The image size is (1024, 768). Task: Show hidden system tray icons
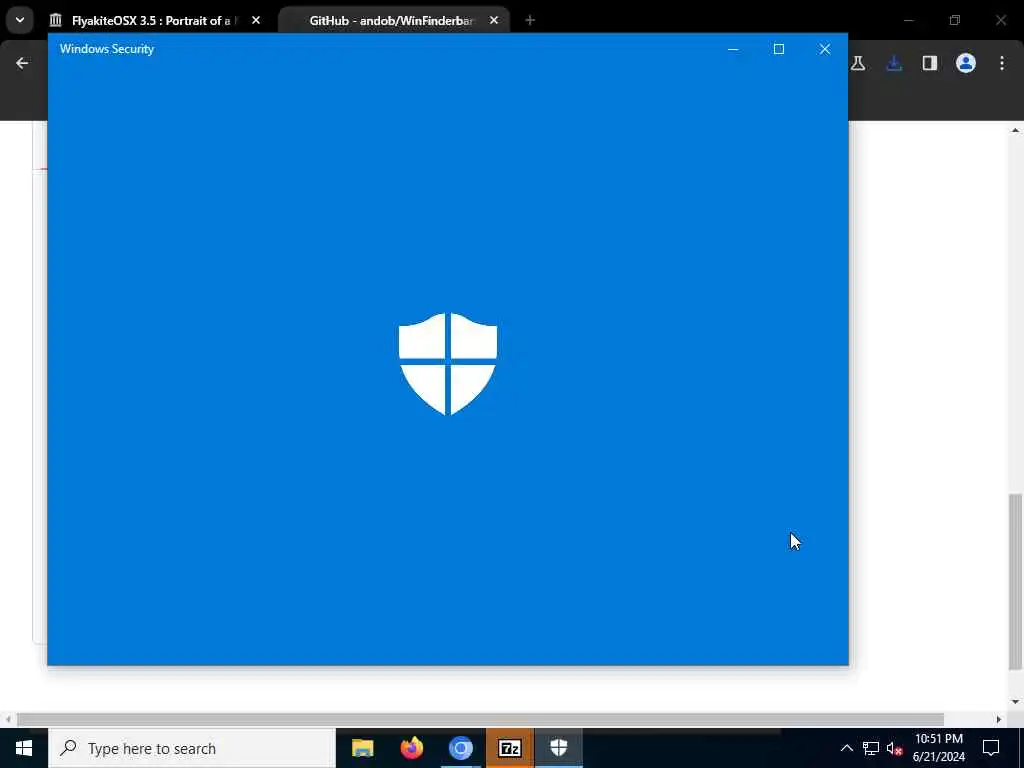tap(846, 748)
